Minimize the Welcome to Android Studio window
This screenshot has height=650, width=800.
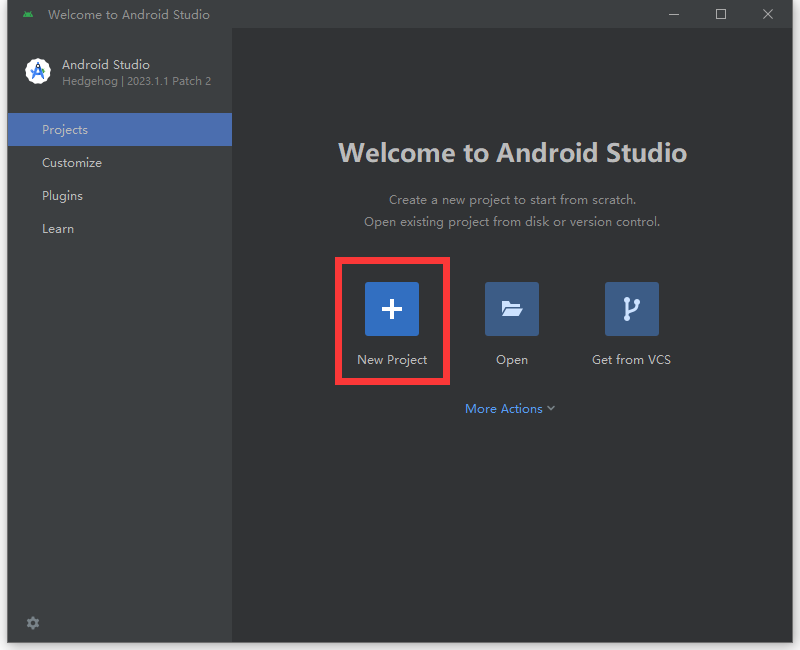(674, 14)
